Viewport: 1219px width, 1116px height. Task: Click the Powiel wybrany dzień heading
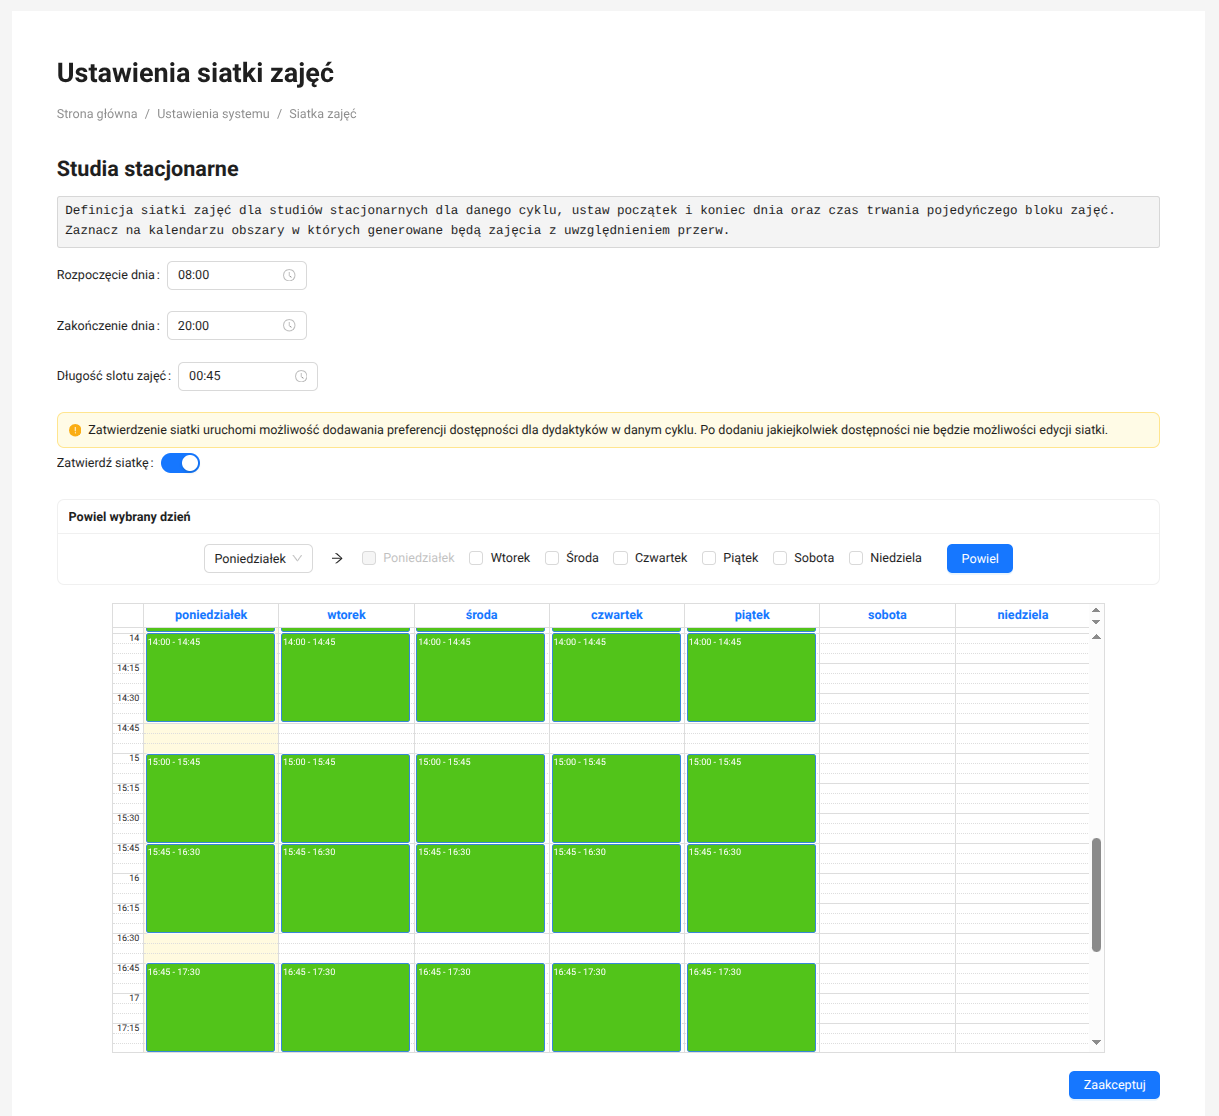(129, 517)
